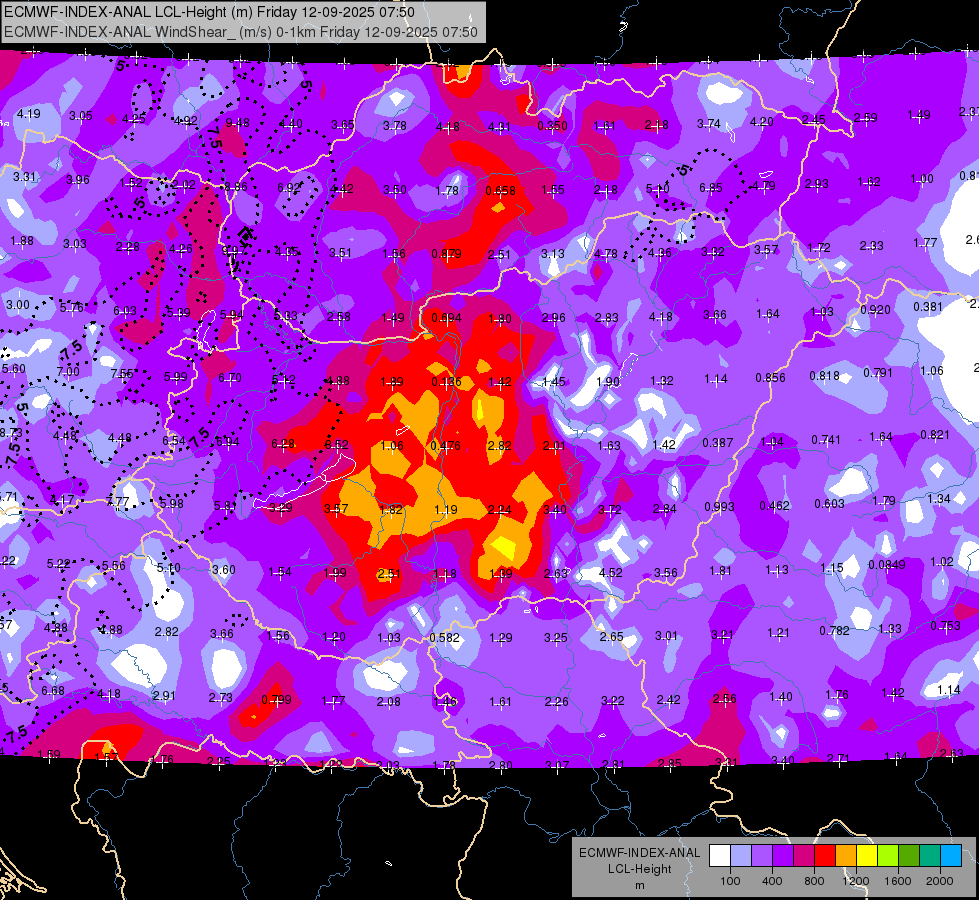Click the grid value 0.821
The image size is (979, 900).
[935, 435]
